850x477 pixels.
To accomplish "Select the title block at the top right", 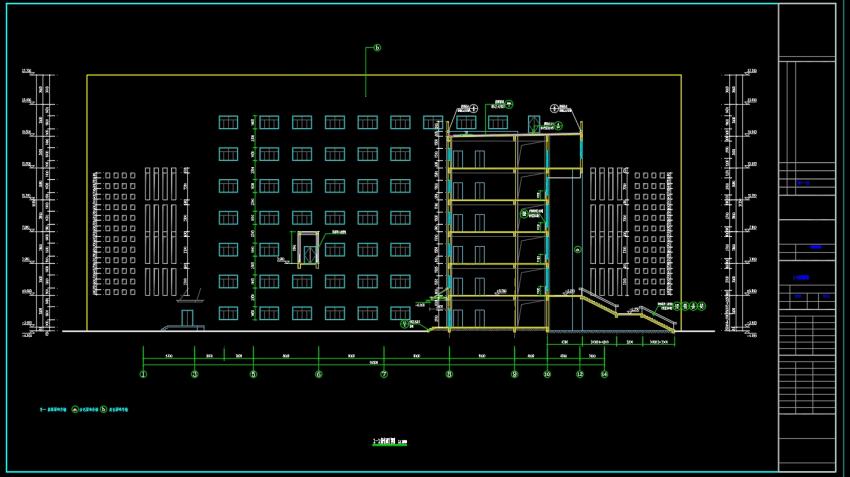I will coord(807,30).
